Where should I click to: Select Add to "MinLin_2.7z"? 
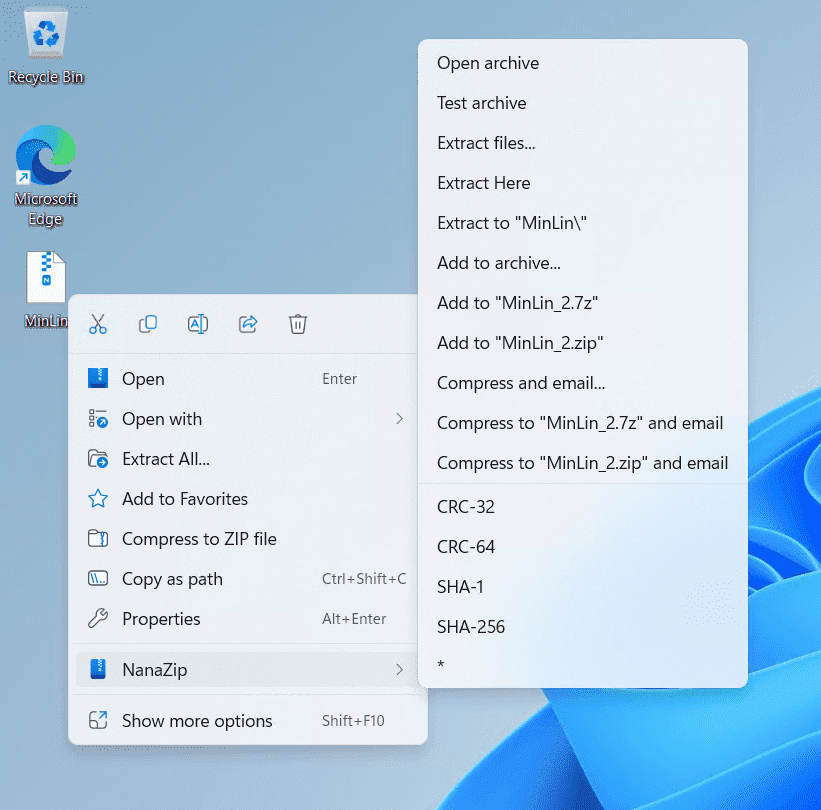tap(518, 303)
